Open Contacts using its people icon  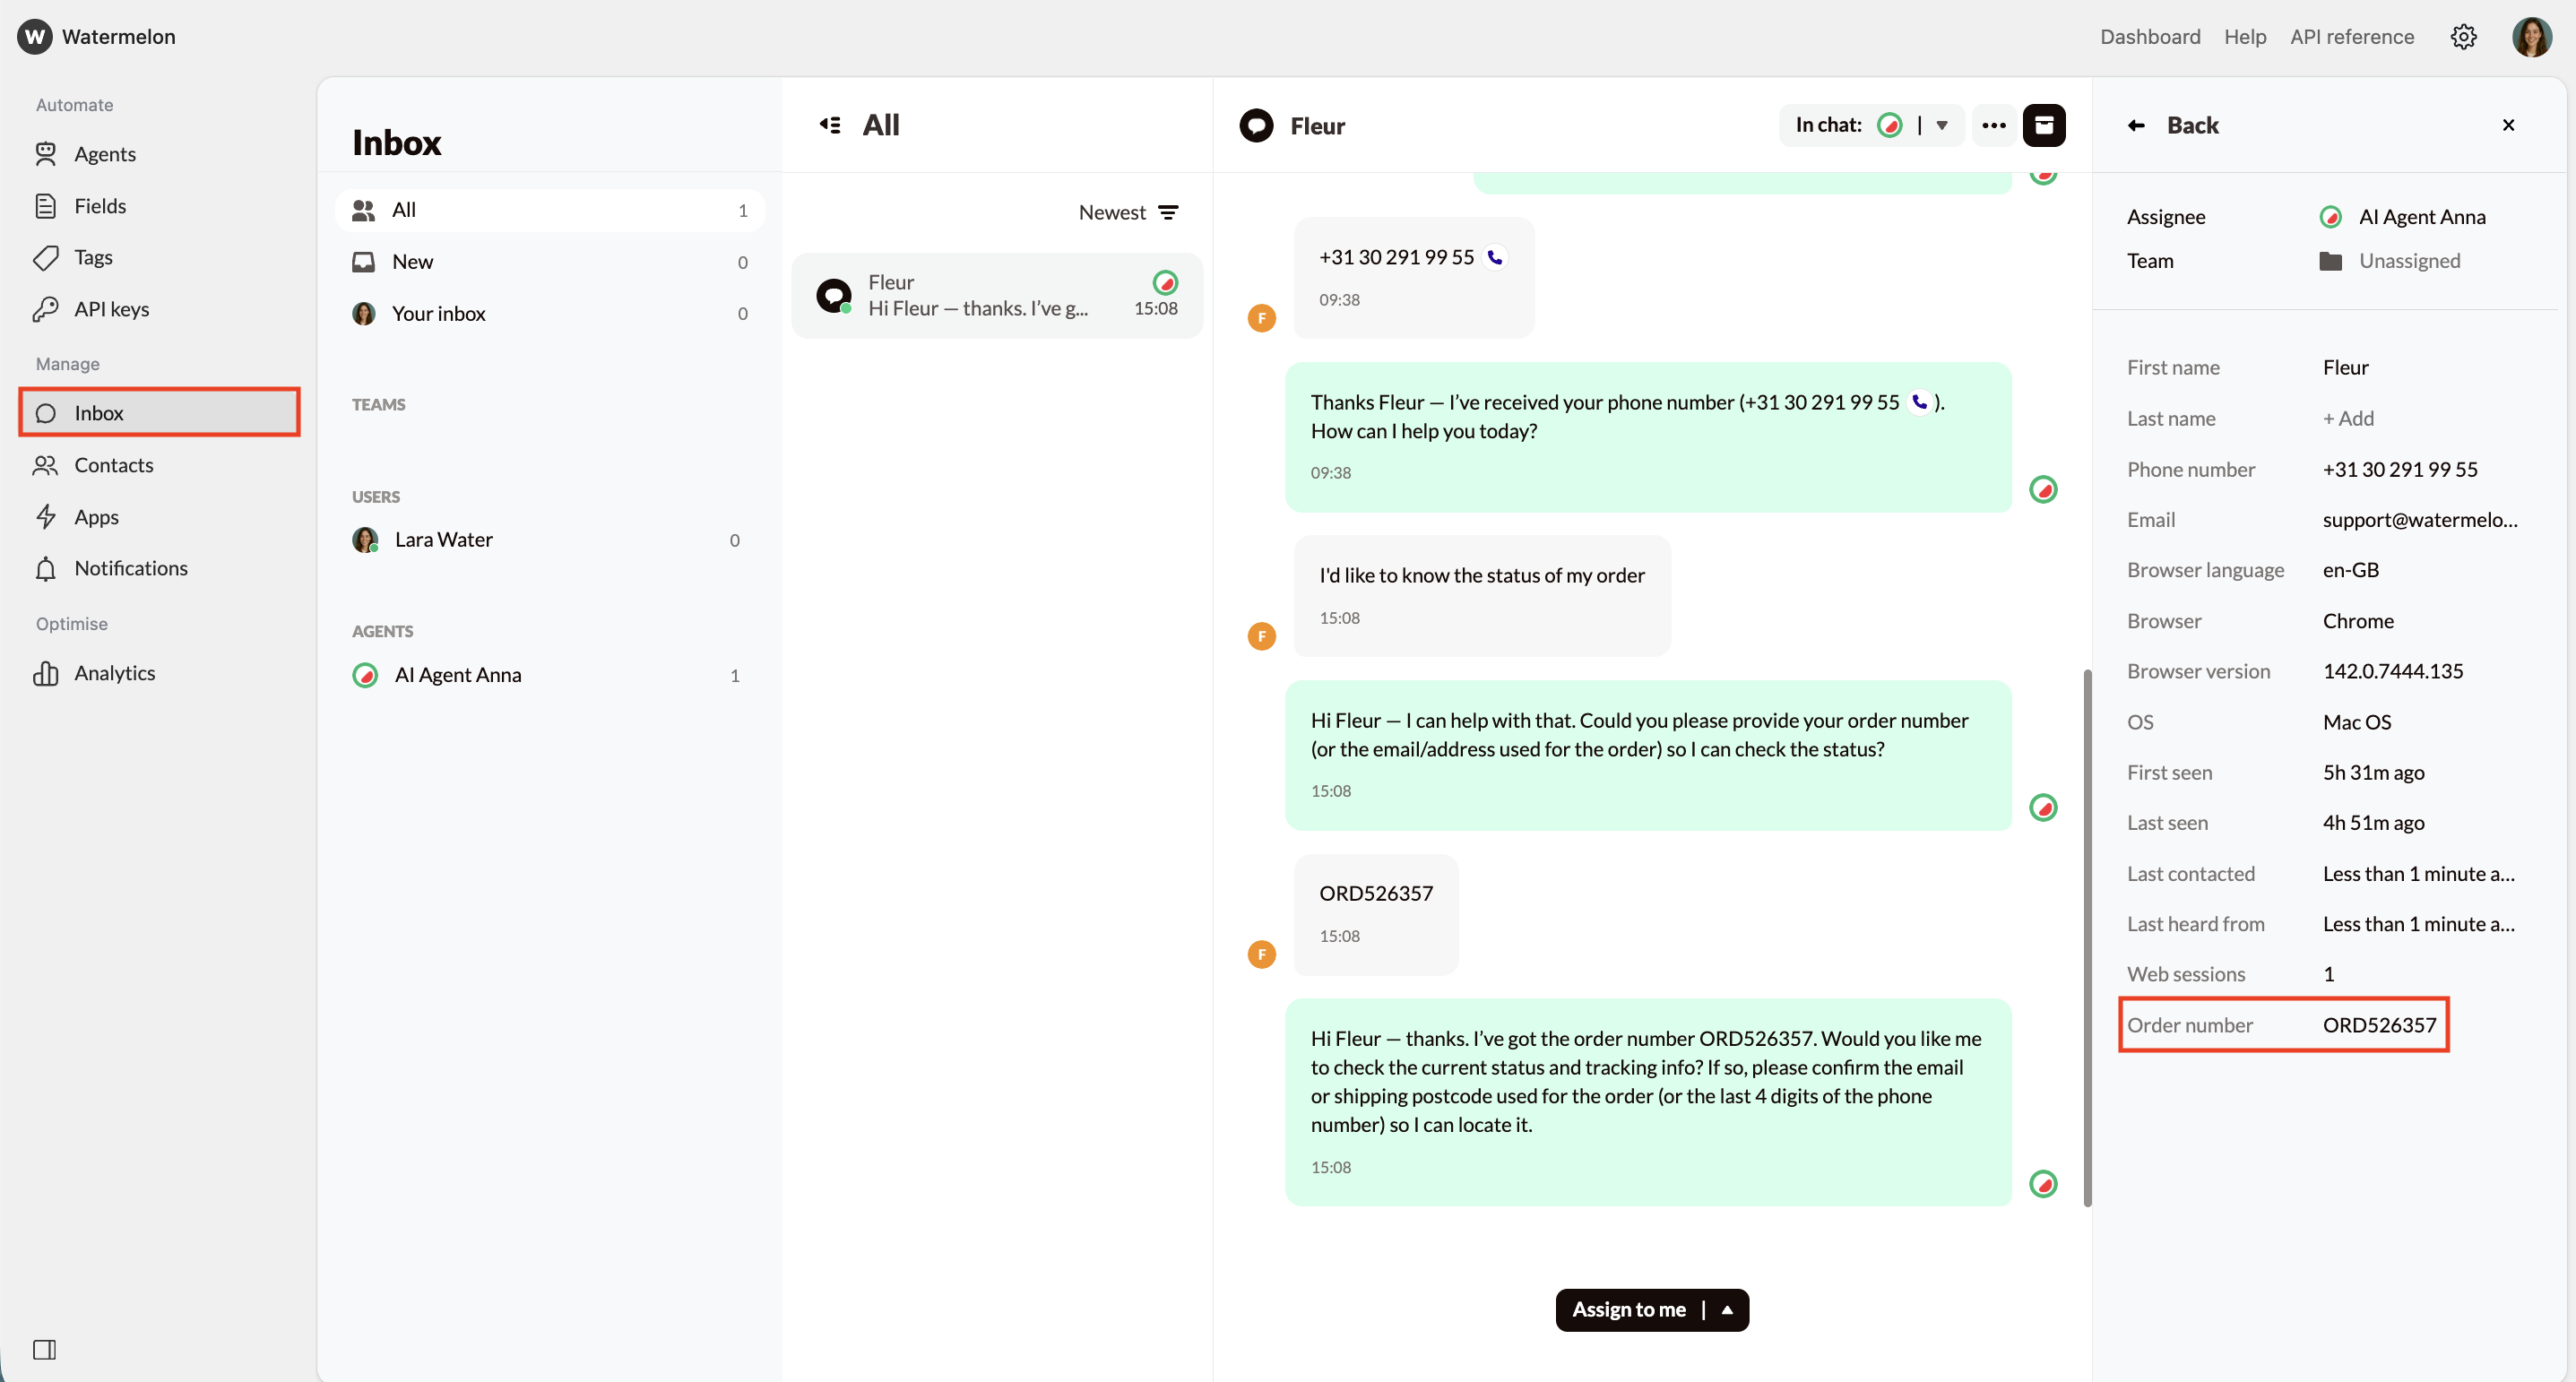(x=47, y=465)
